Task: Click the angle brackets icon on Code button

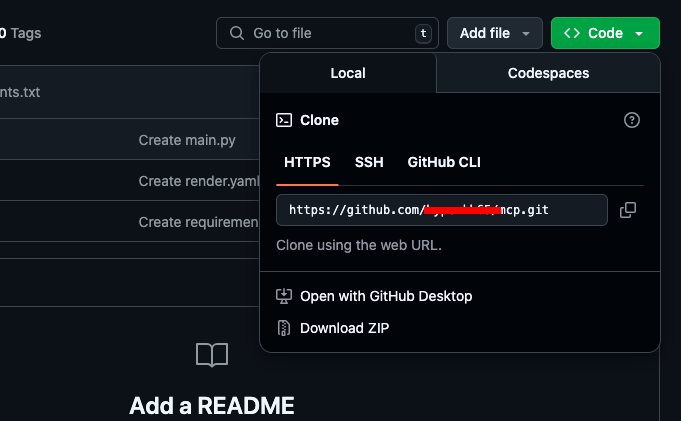Action: pyautogui.click(x=572, y=33)
